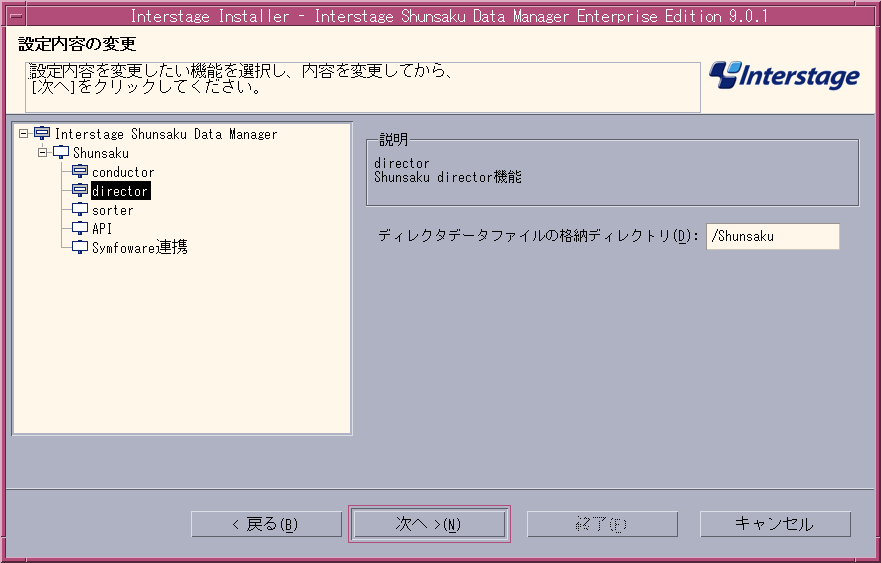Click the conductor component icon

click(x=80, y=171)
